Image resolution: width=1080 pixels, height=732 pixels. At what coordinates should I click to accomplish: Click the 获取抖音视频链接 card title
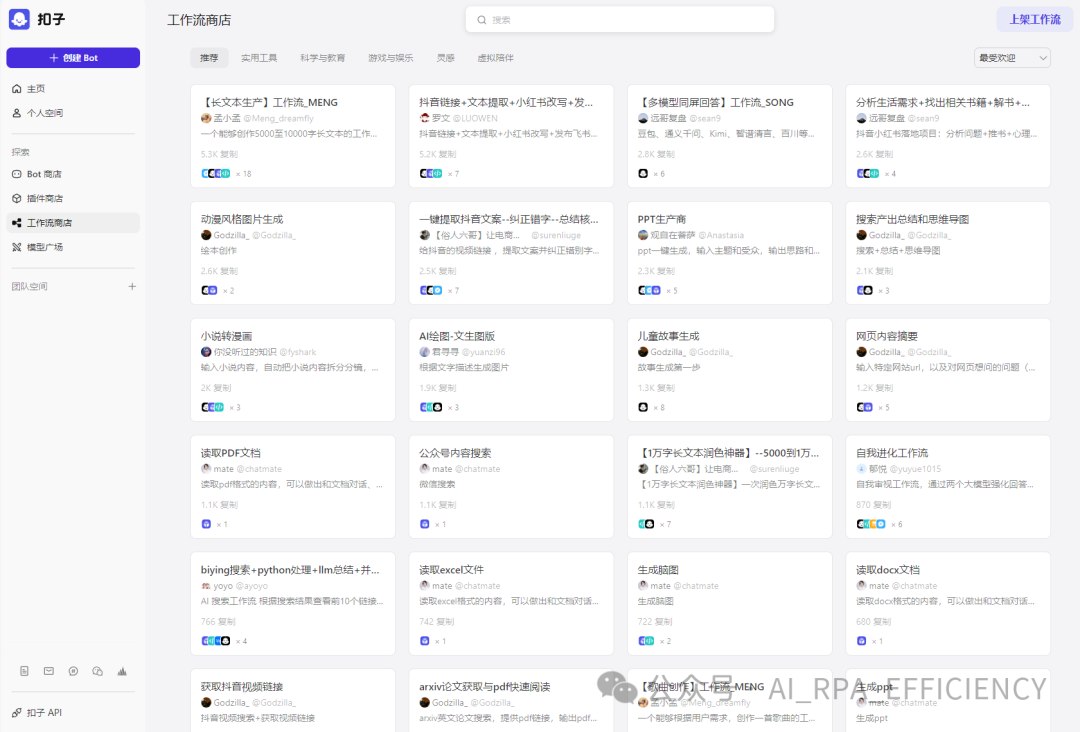tap(242, 687)
